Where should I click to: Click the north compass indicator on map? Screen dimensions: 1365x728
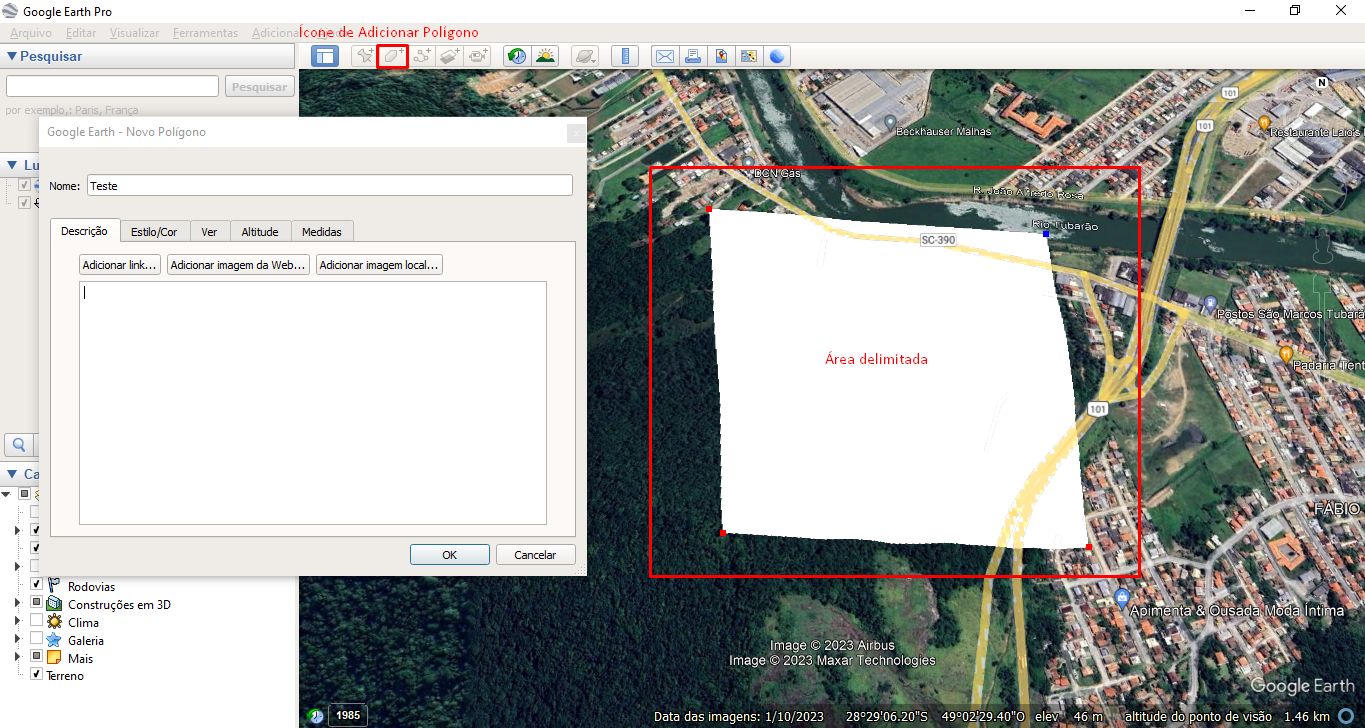(x=1322, y=82)
